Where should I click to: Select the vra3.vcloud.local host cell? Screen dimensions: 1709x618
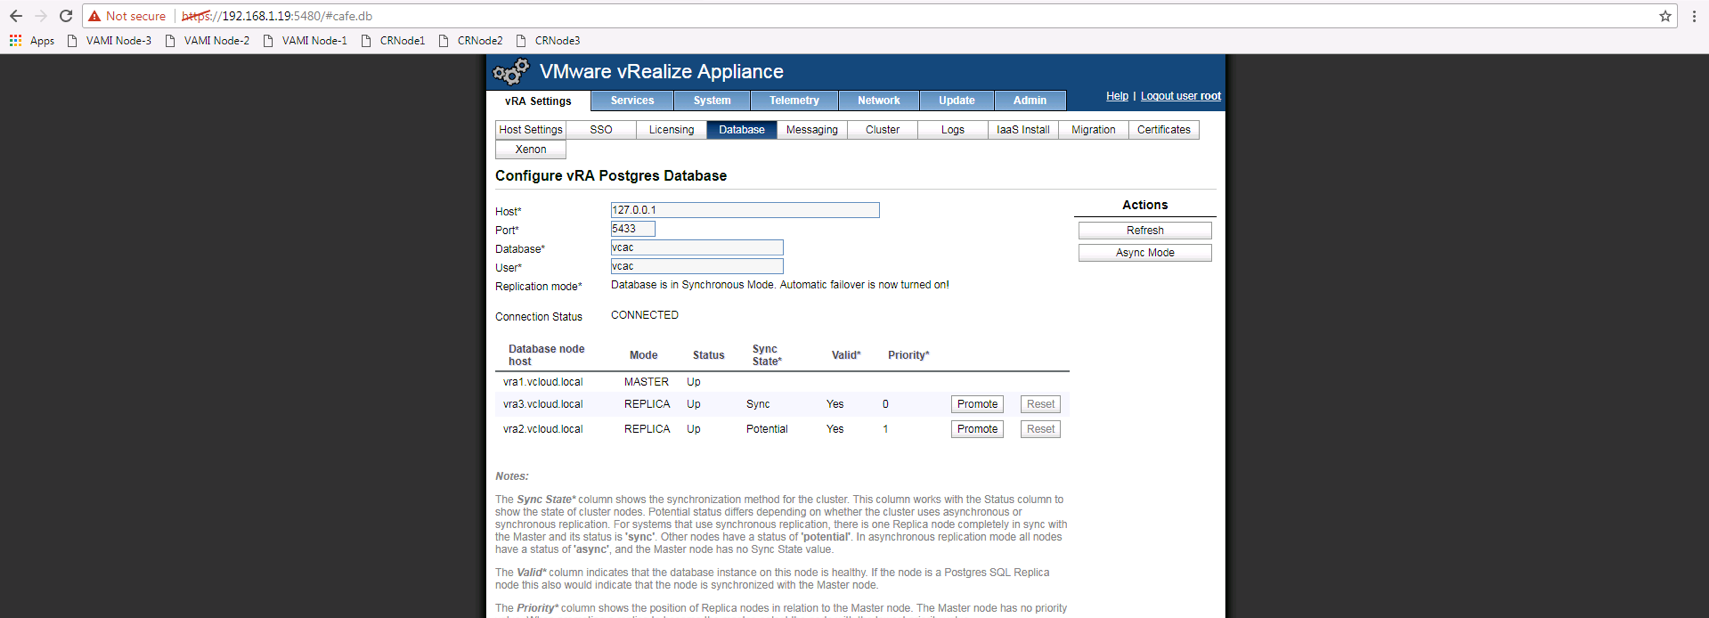(x=543, y=404)
